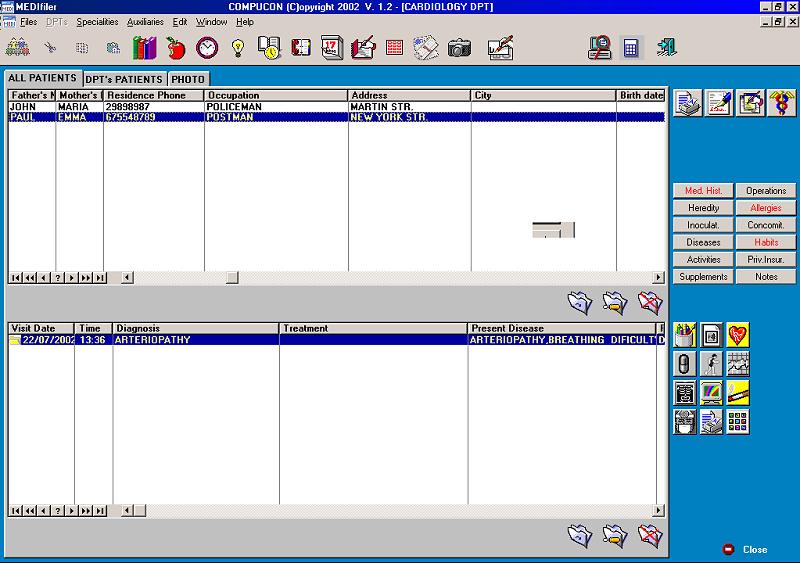Click the Treatment column header
Screen dimensions: 800x563
point(373,329)
